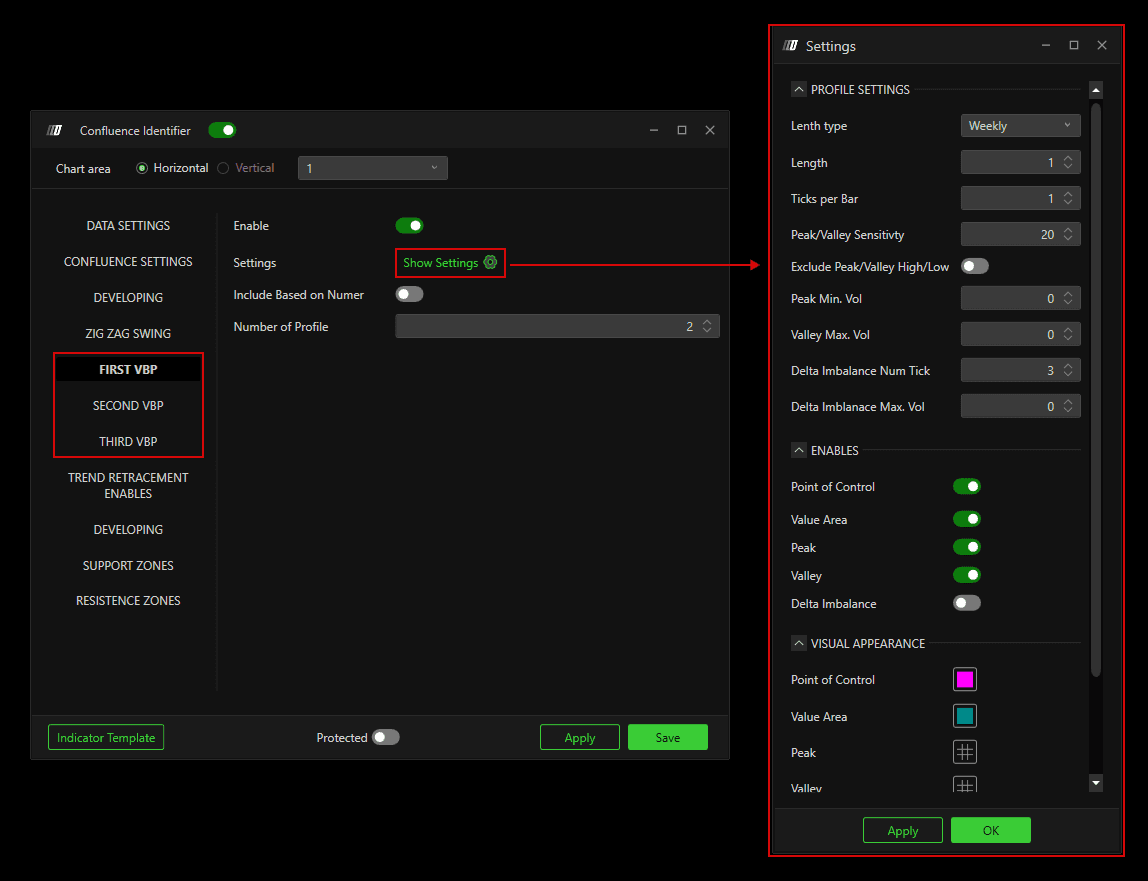Open the SUPPORT ZONES tab
The width and height of the screenshot is (1148, 881).
point(128,565)
